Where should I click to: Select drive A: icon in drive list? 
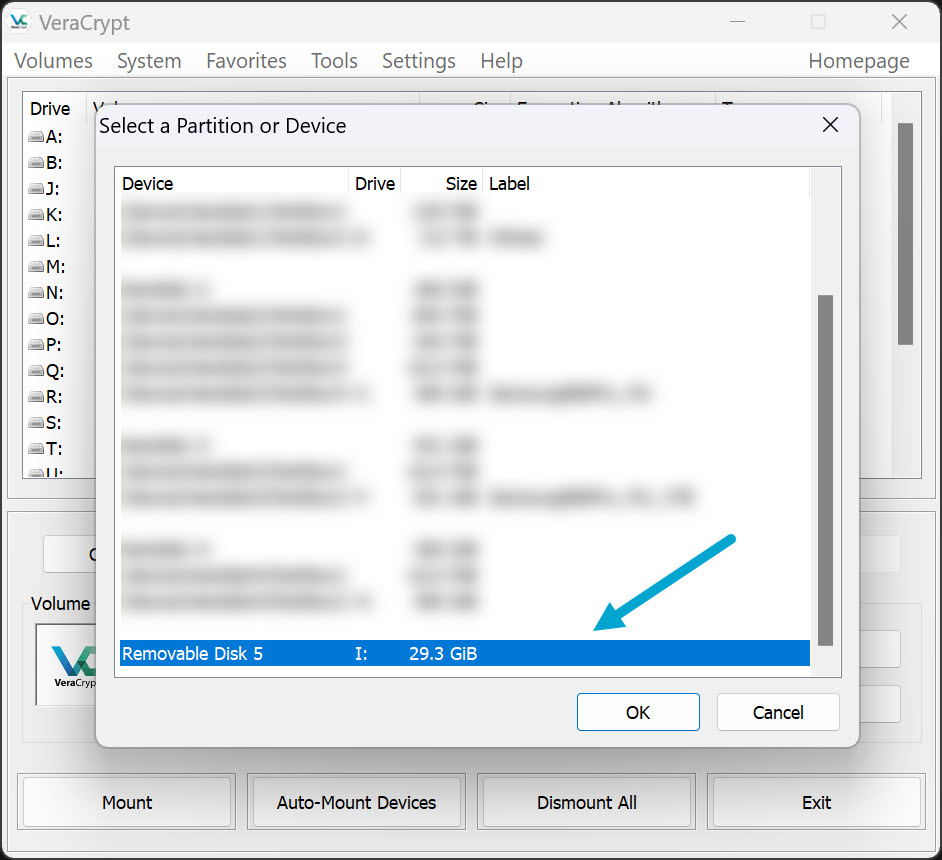coord(36,137)
